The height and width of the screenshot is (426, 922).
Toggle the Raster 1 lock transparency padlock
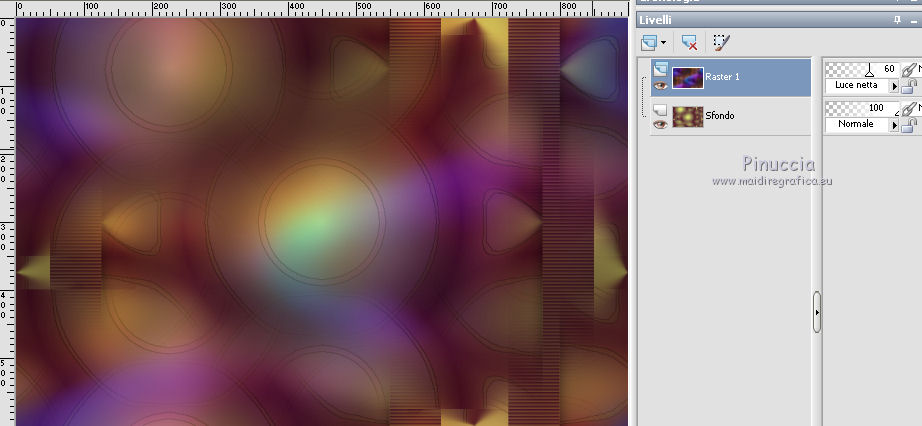point(909,86)
